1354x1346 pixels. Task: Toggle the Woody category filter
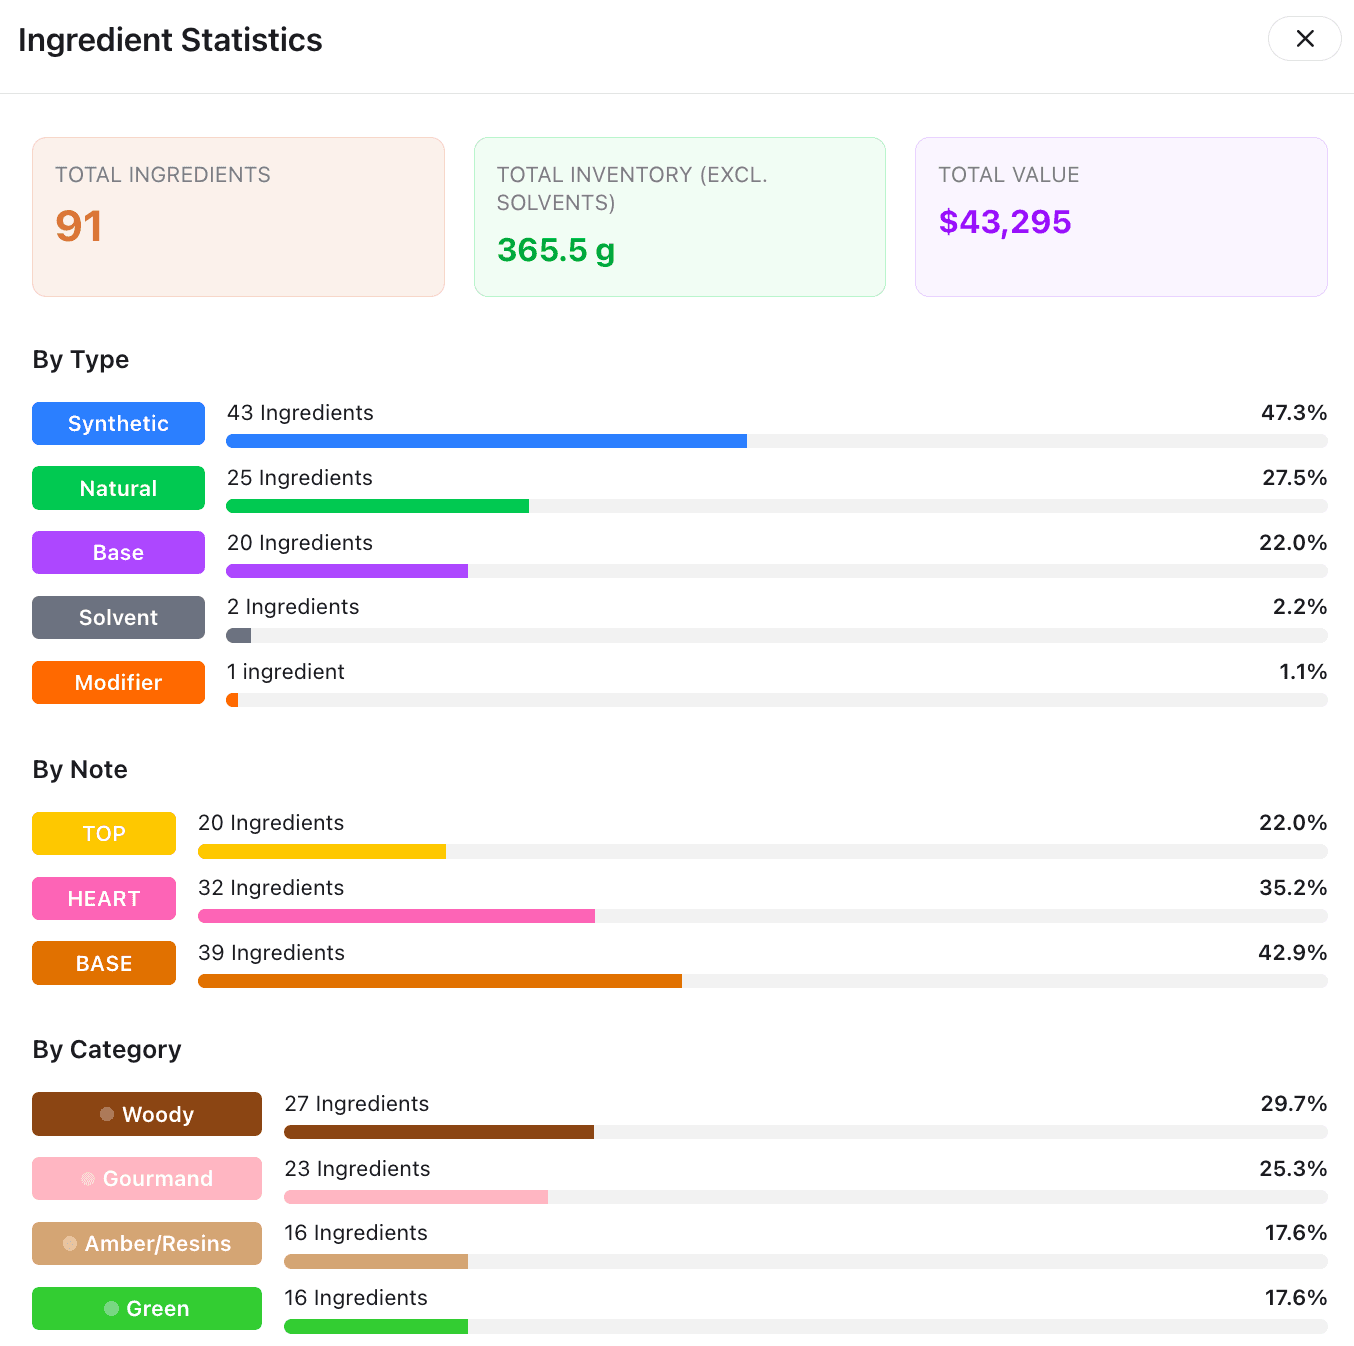tap(146, 1113)
